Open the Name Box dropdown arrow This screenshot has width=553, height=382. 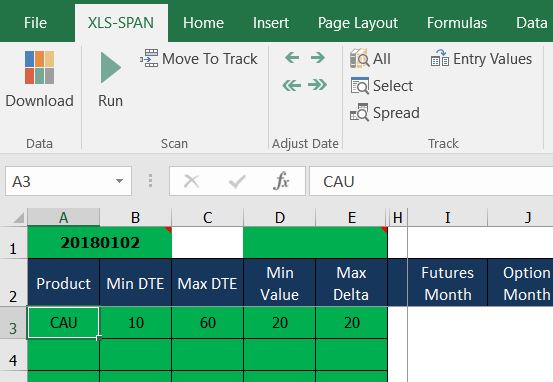click(x=119, y=181)
